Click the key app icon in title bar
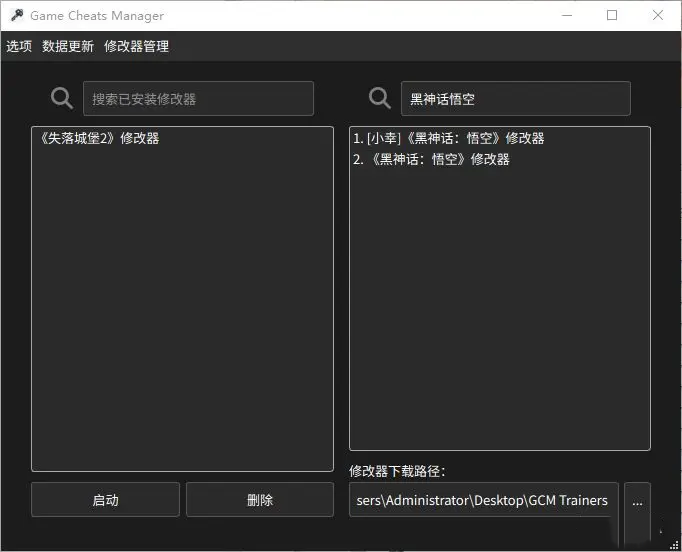The image size is (682, 552). tap(17, 16)
